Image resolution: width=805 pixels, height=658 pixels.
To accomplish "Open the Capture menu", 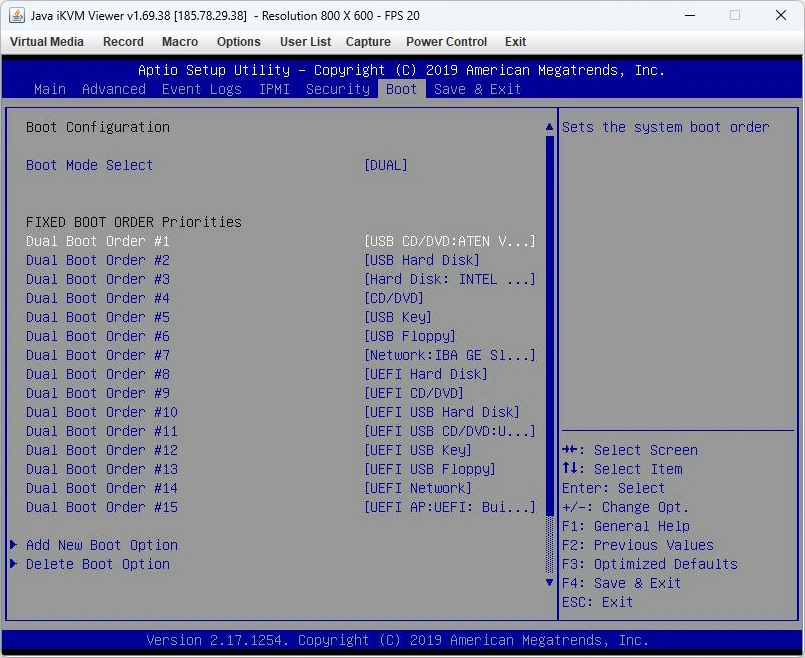I will point(368,42).
